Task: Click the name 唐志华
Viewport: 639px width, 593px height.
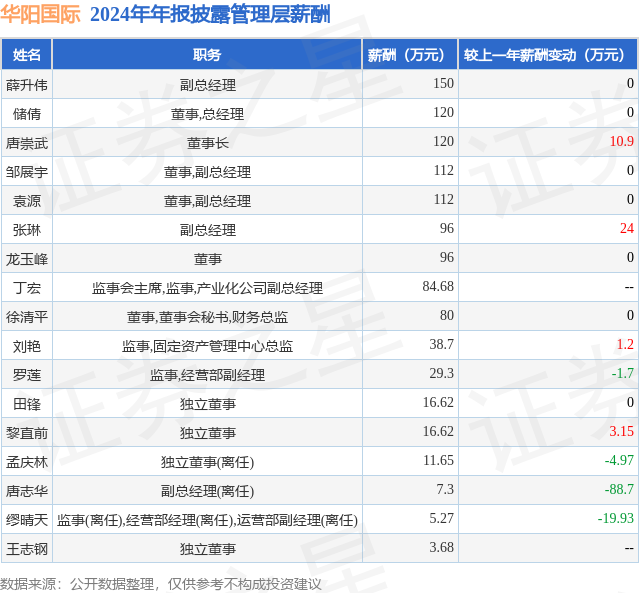Action: pos(27,491)
